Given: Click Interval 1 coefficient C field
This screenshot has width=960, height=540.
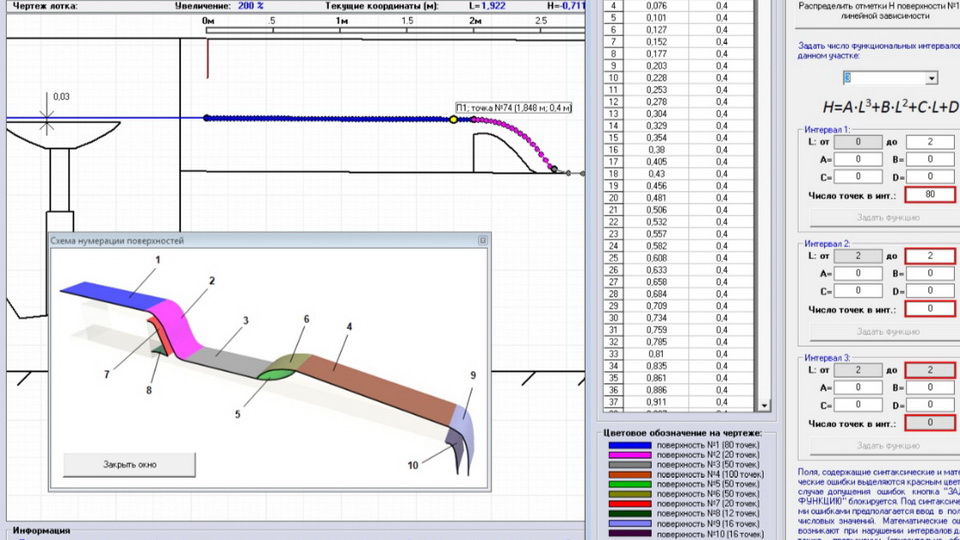Looking at the screenshot, I should [858, 177].
